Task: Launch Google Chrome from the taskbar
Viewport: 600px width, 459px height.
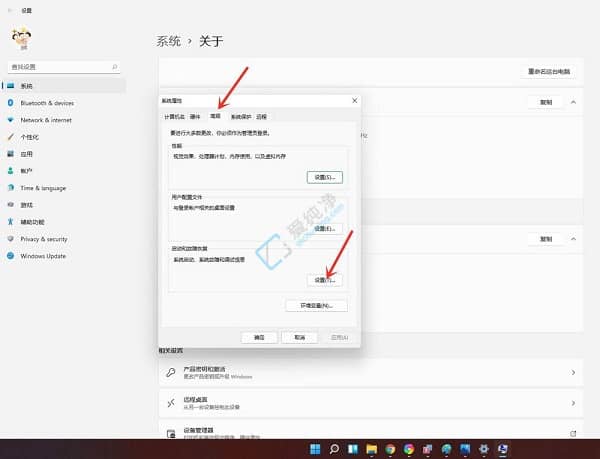Action: point(390,449)
